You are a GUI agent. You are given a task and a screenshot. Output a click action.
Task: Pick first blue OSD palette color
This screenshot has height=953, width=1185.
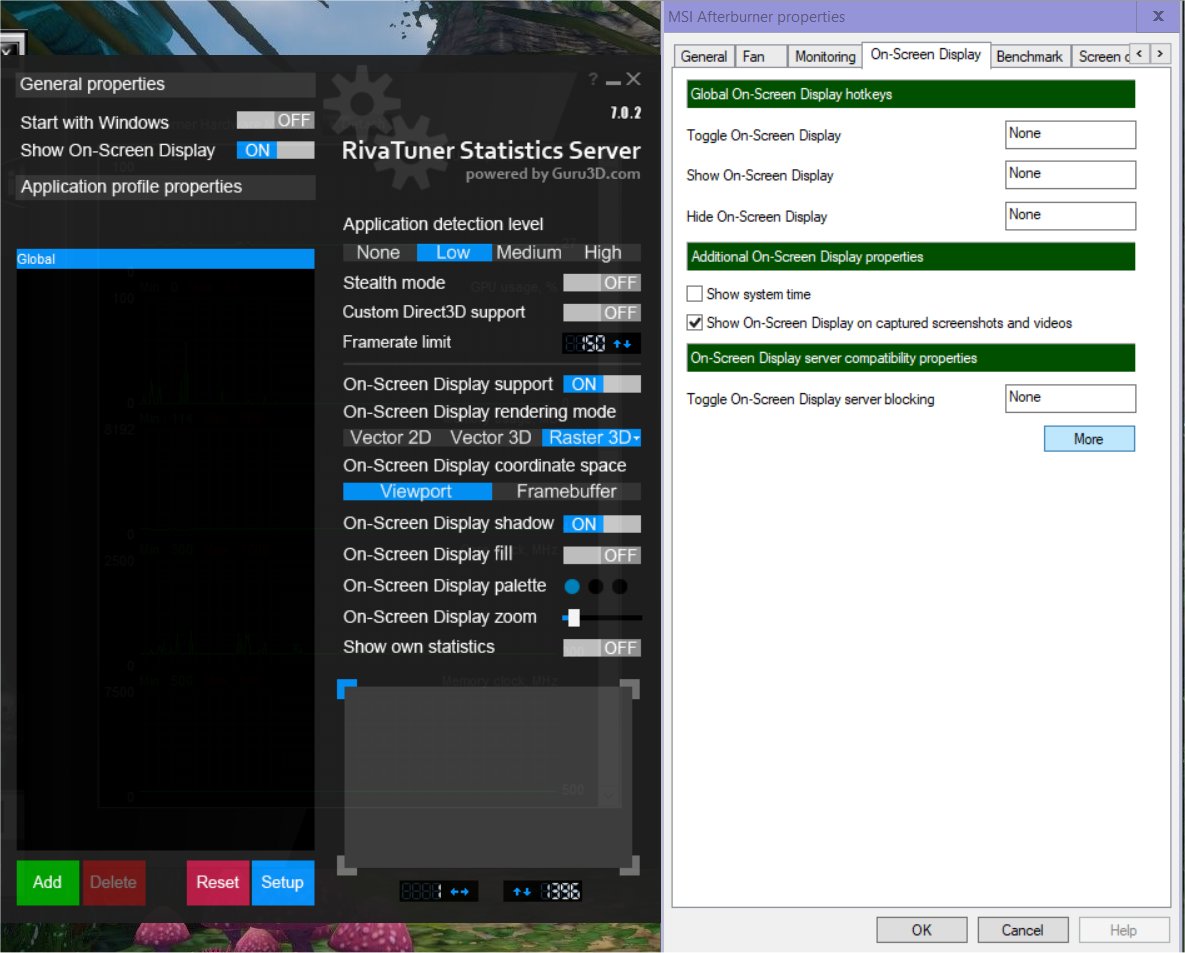click(x=572, y=586)
